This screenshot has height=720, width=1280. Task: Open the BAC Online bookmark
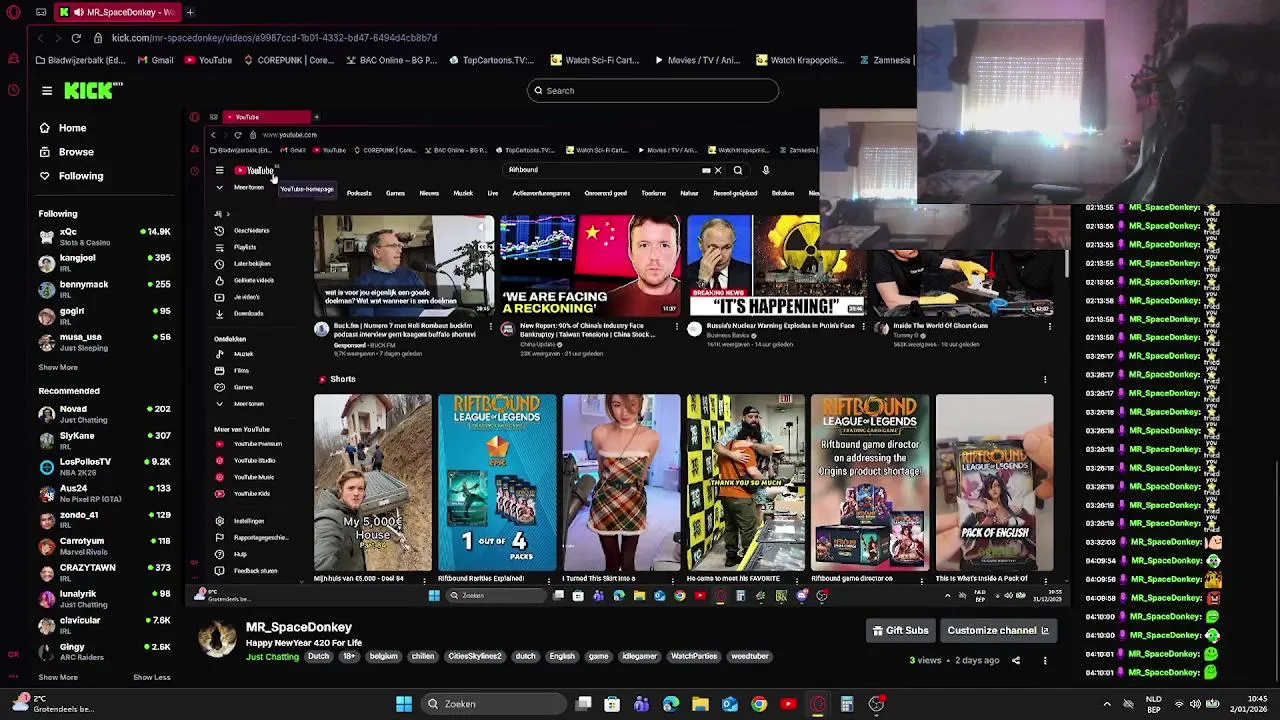tap(390, 60)
